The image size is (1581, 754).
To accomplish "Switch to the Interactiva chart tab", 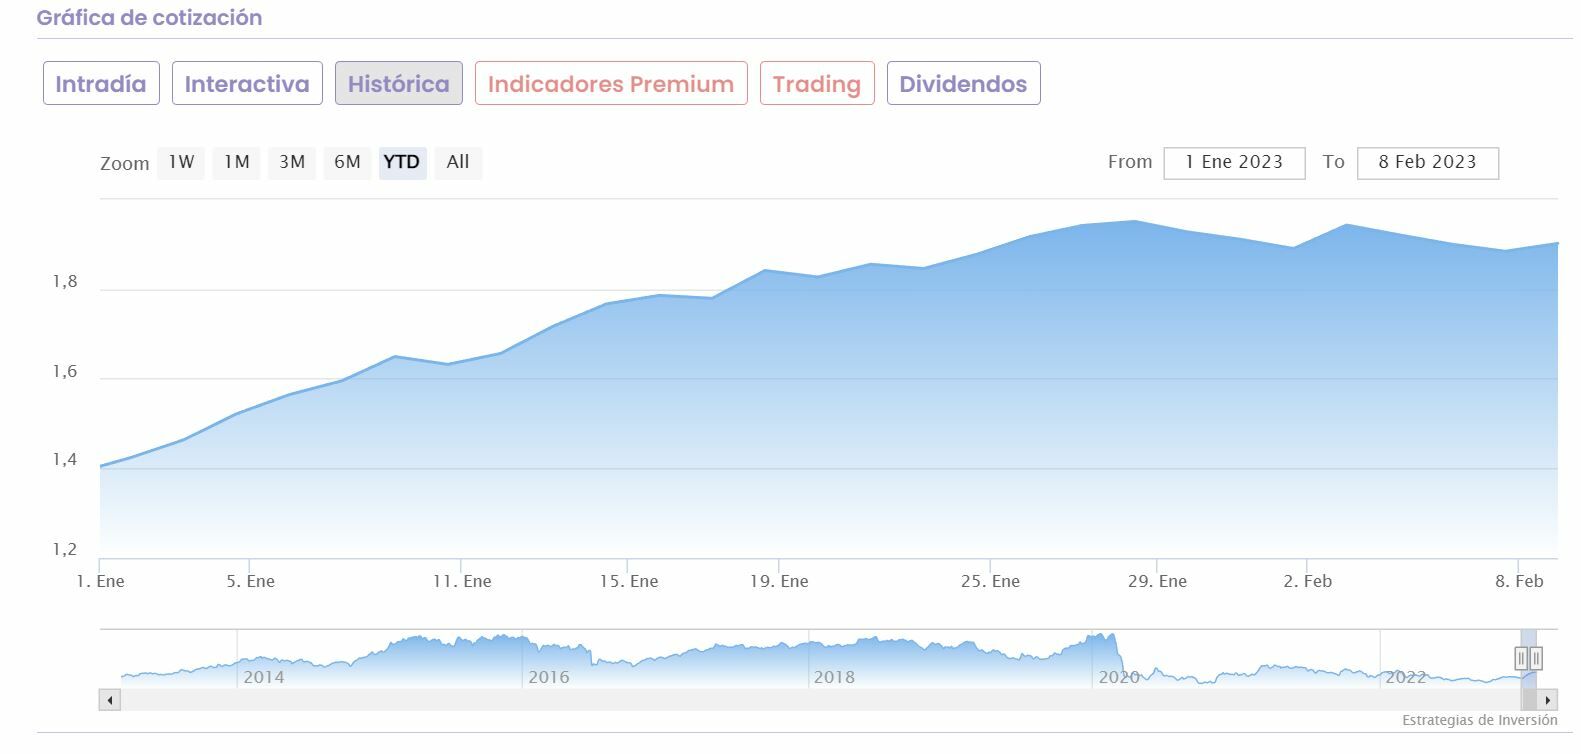I will (247, 84).
